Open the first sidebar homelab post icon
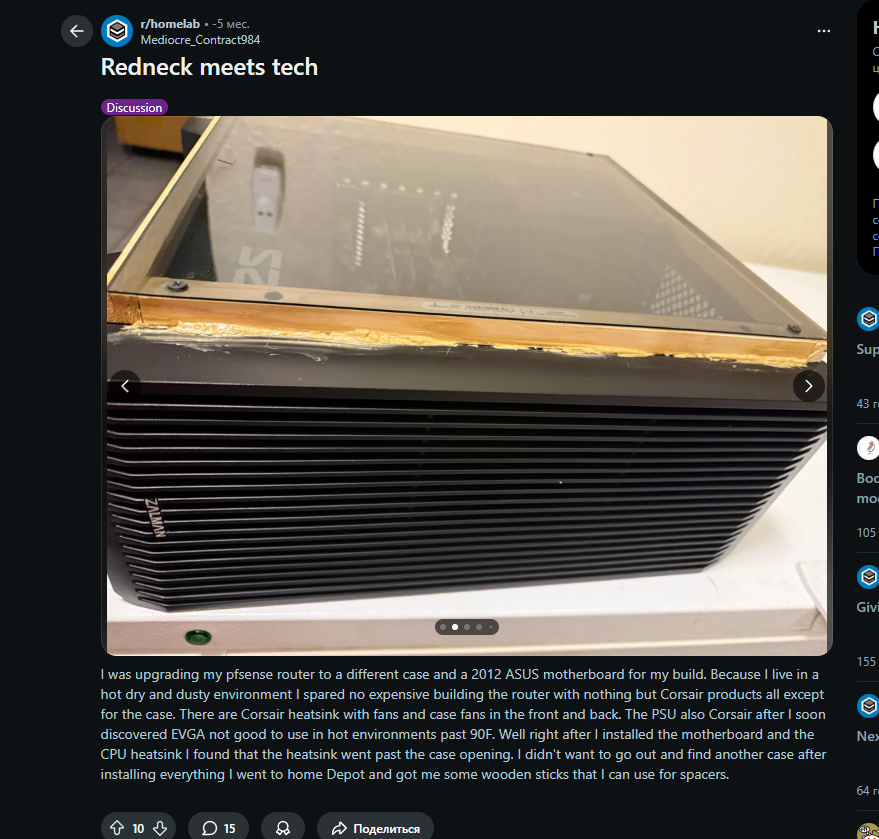This screenshot has height=839, width=879. [x=868, y=319]
